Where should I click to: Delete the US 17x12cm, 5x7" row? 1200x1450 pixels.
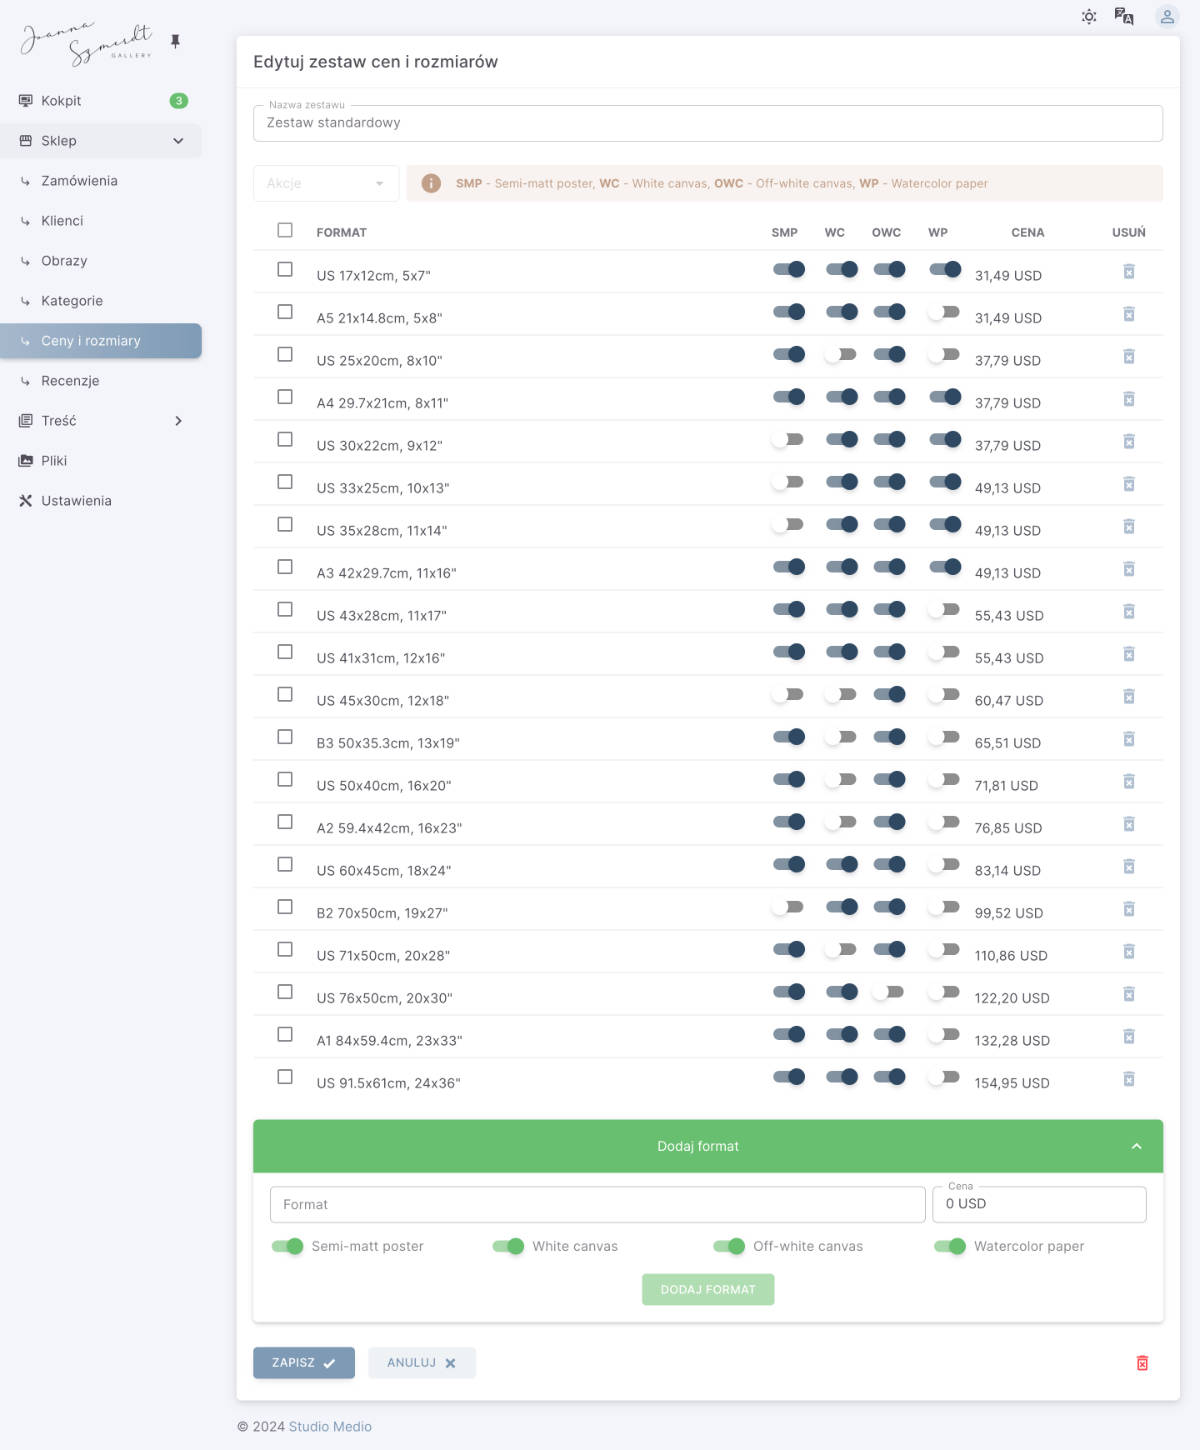(1129, 272)
